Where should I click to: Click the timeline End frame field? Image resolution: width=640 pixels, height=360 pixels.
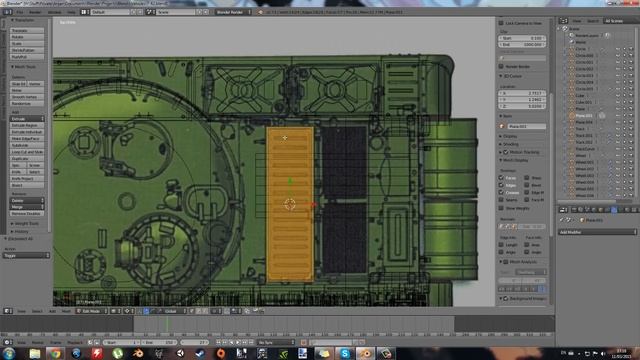point(159,342)
